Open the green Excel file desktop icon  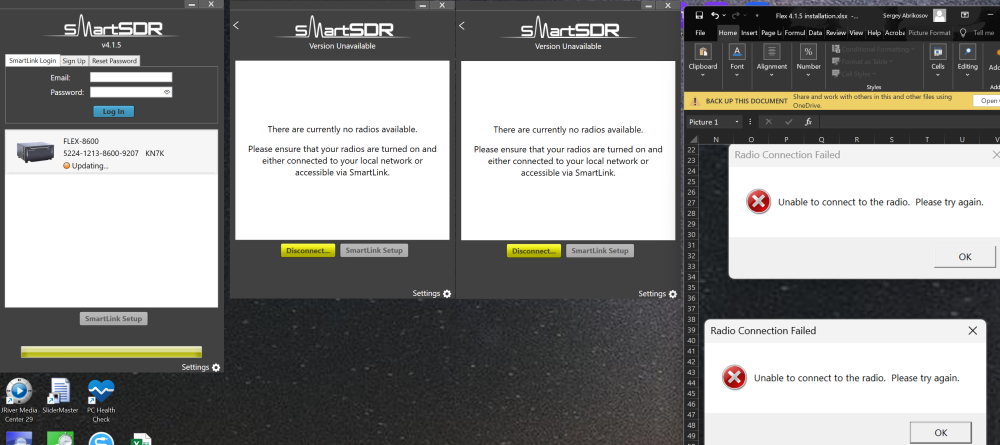pyautogui.click(x=141, y=439)
